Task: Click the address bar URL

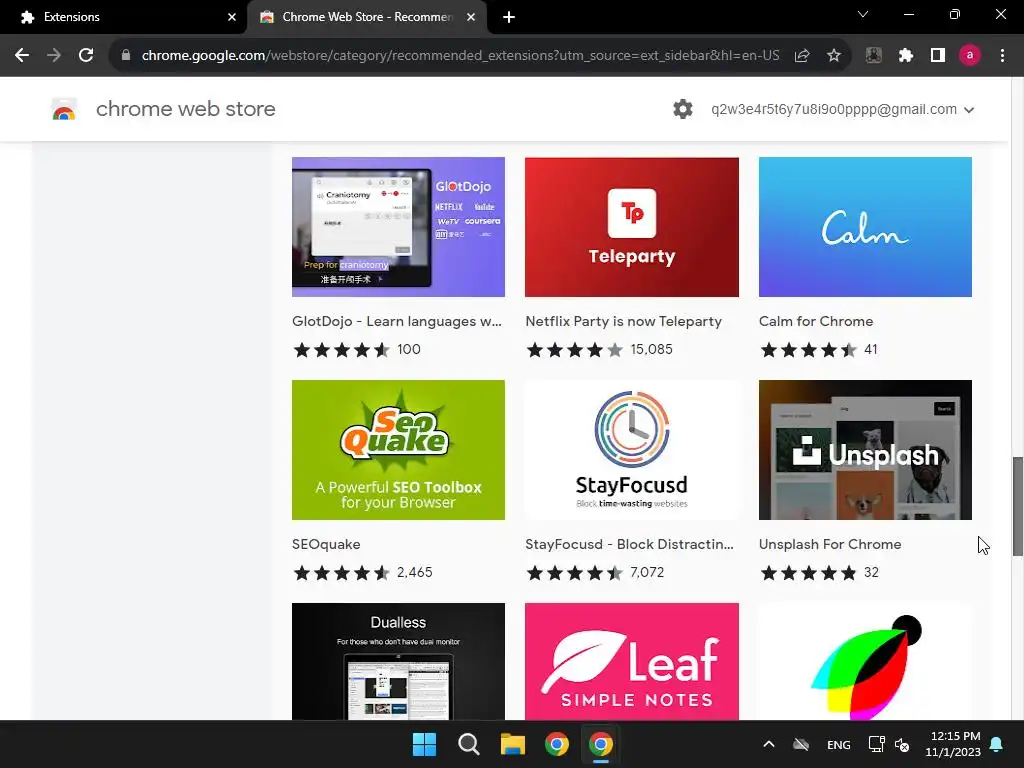Action: click(x=460, y=56)
